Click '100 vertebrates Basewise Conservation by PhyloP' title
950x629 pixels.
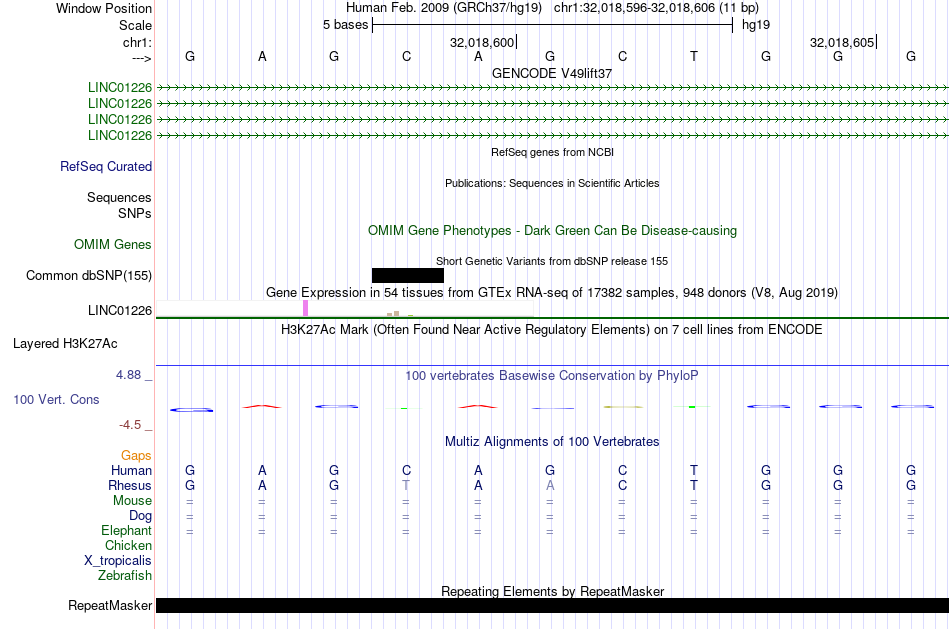click(552, 376)
